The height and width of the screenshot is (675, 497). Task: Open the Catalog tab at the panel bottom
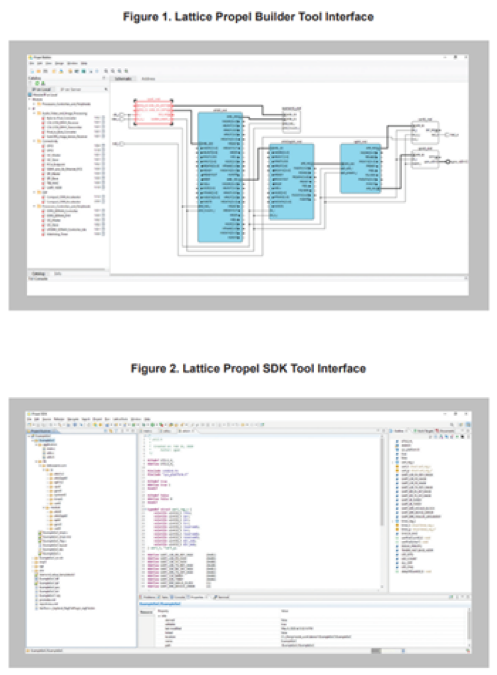tap(38, 273)
